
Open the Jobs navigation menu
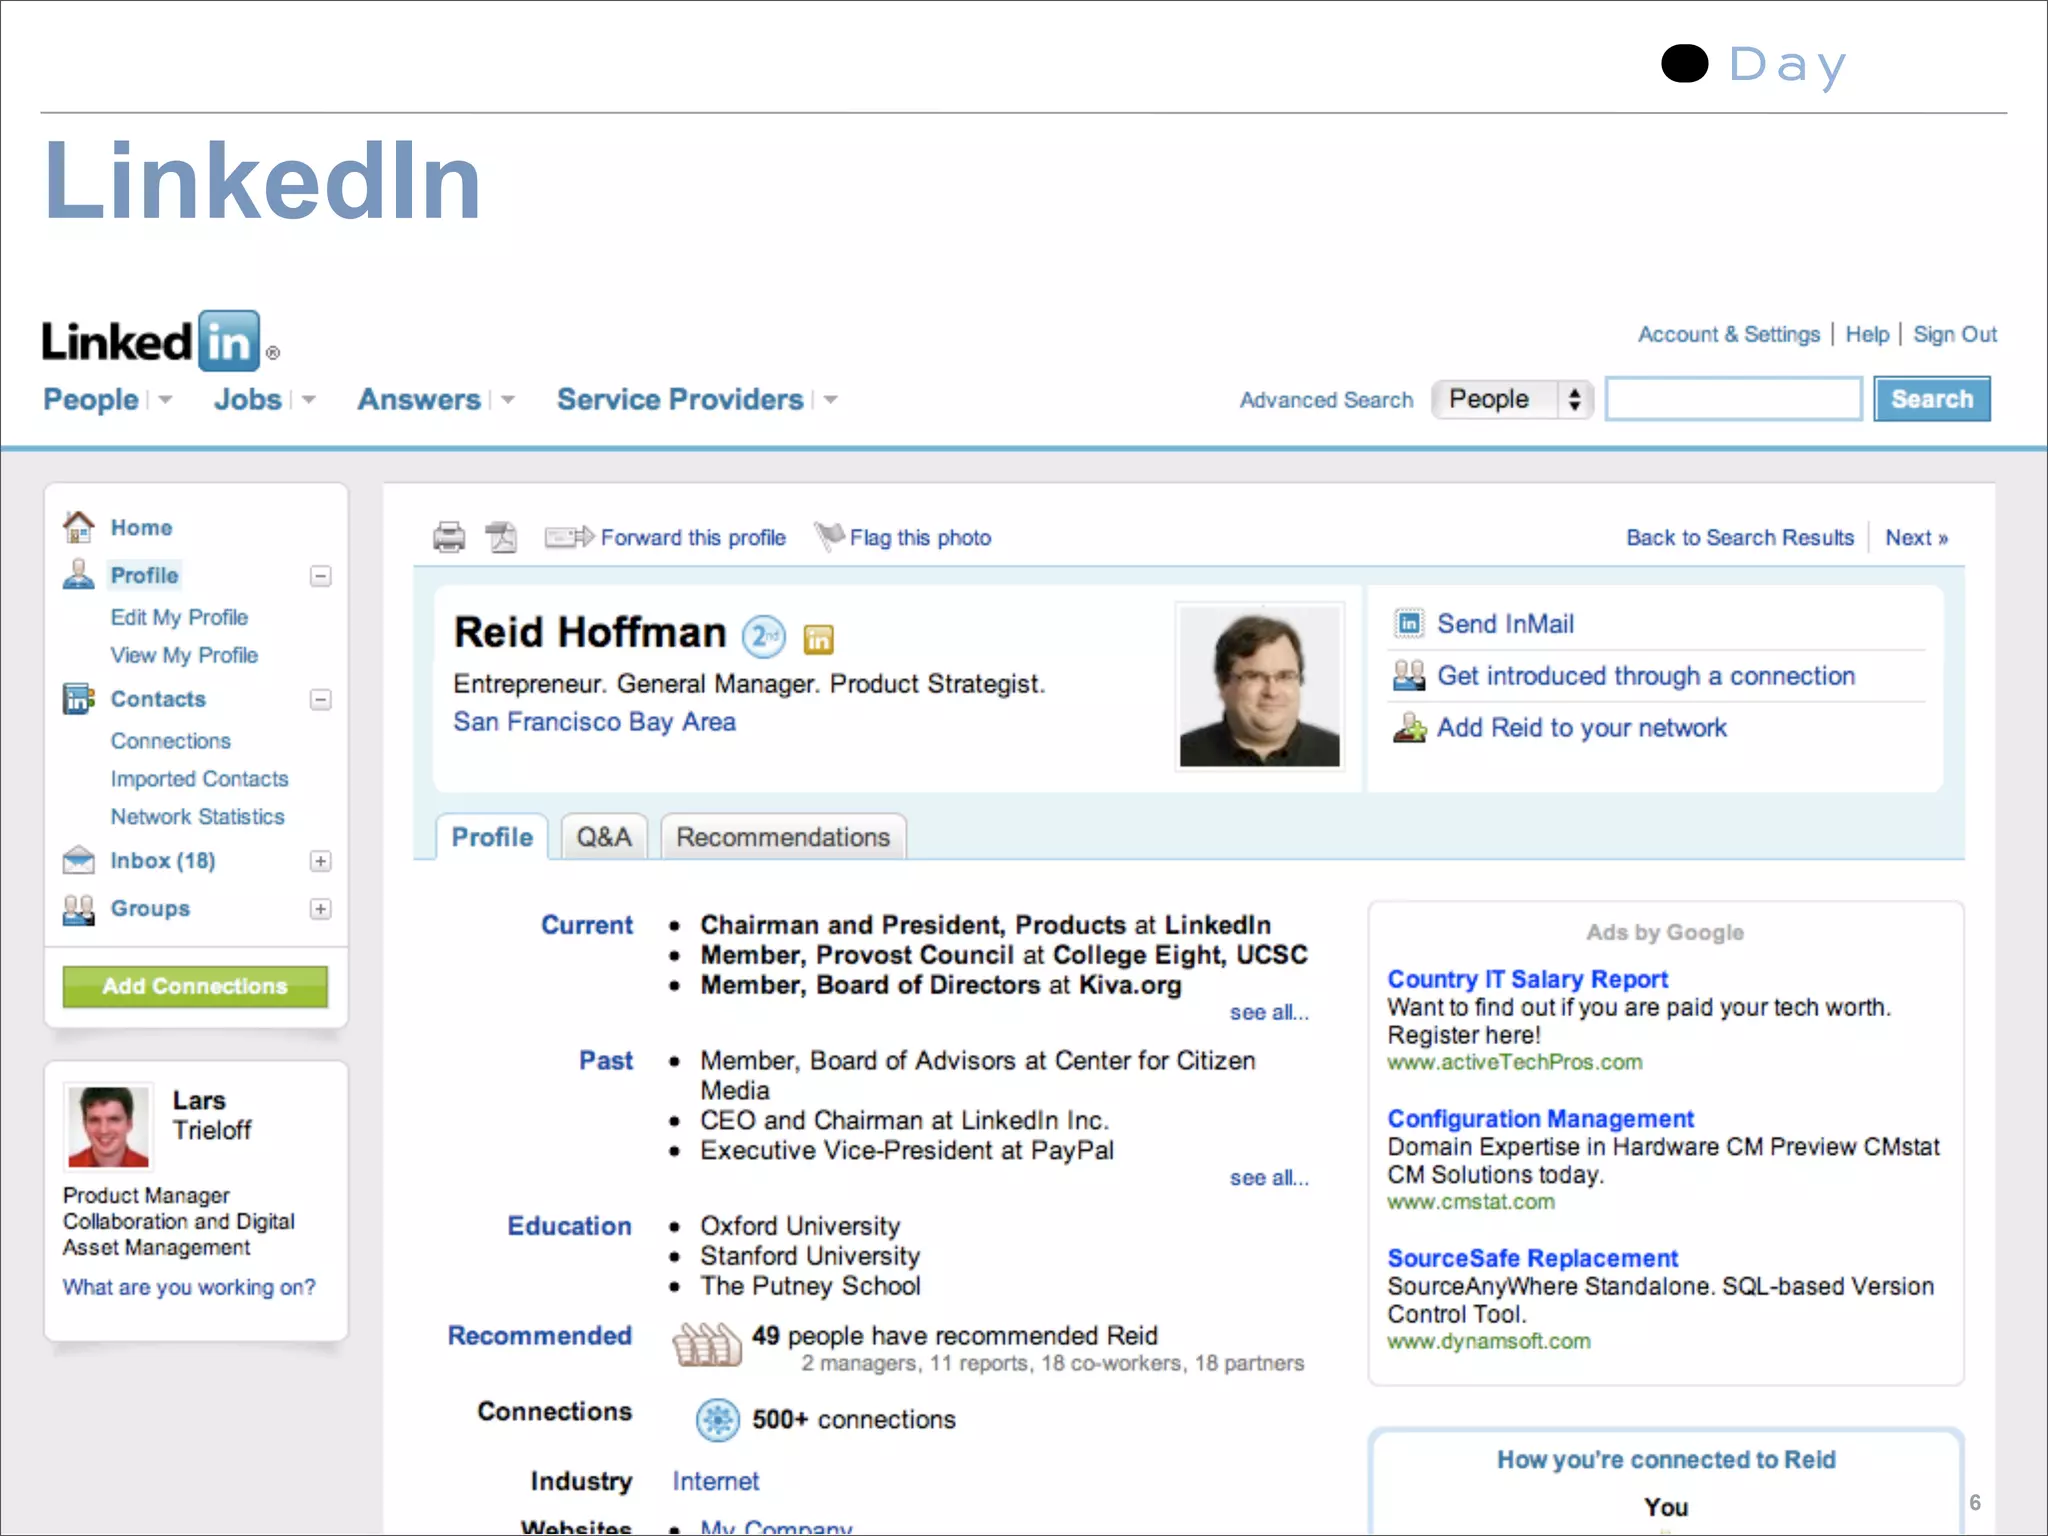pos(248,399)
